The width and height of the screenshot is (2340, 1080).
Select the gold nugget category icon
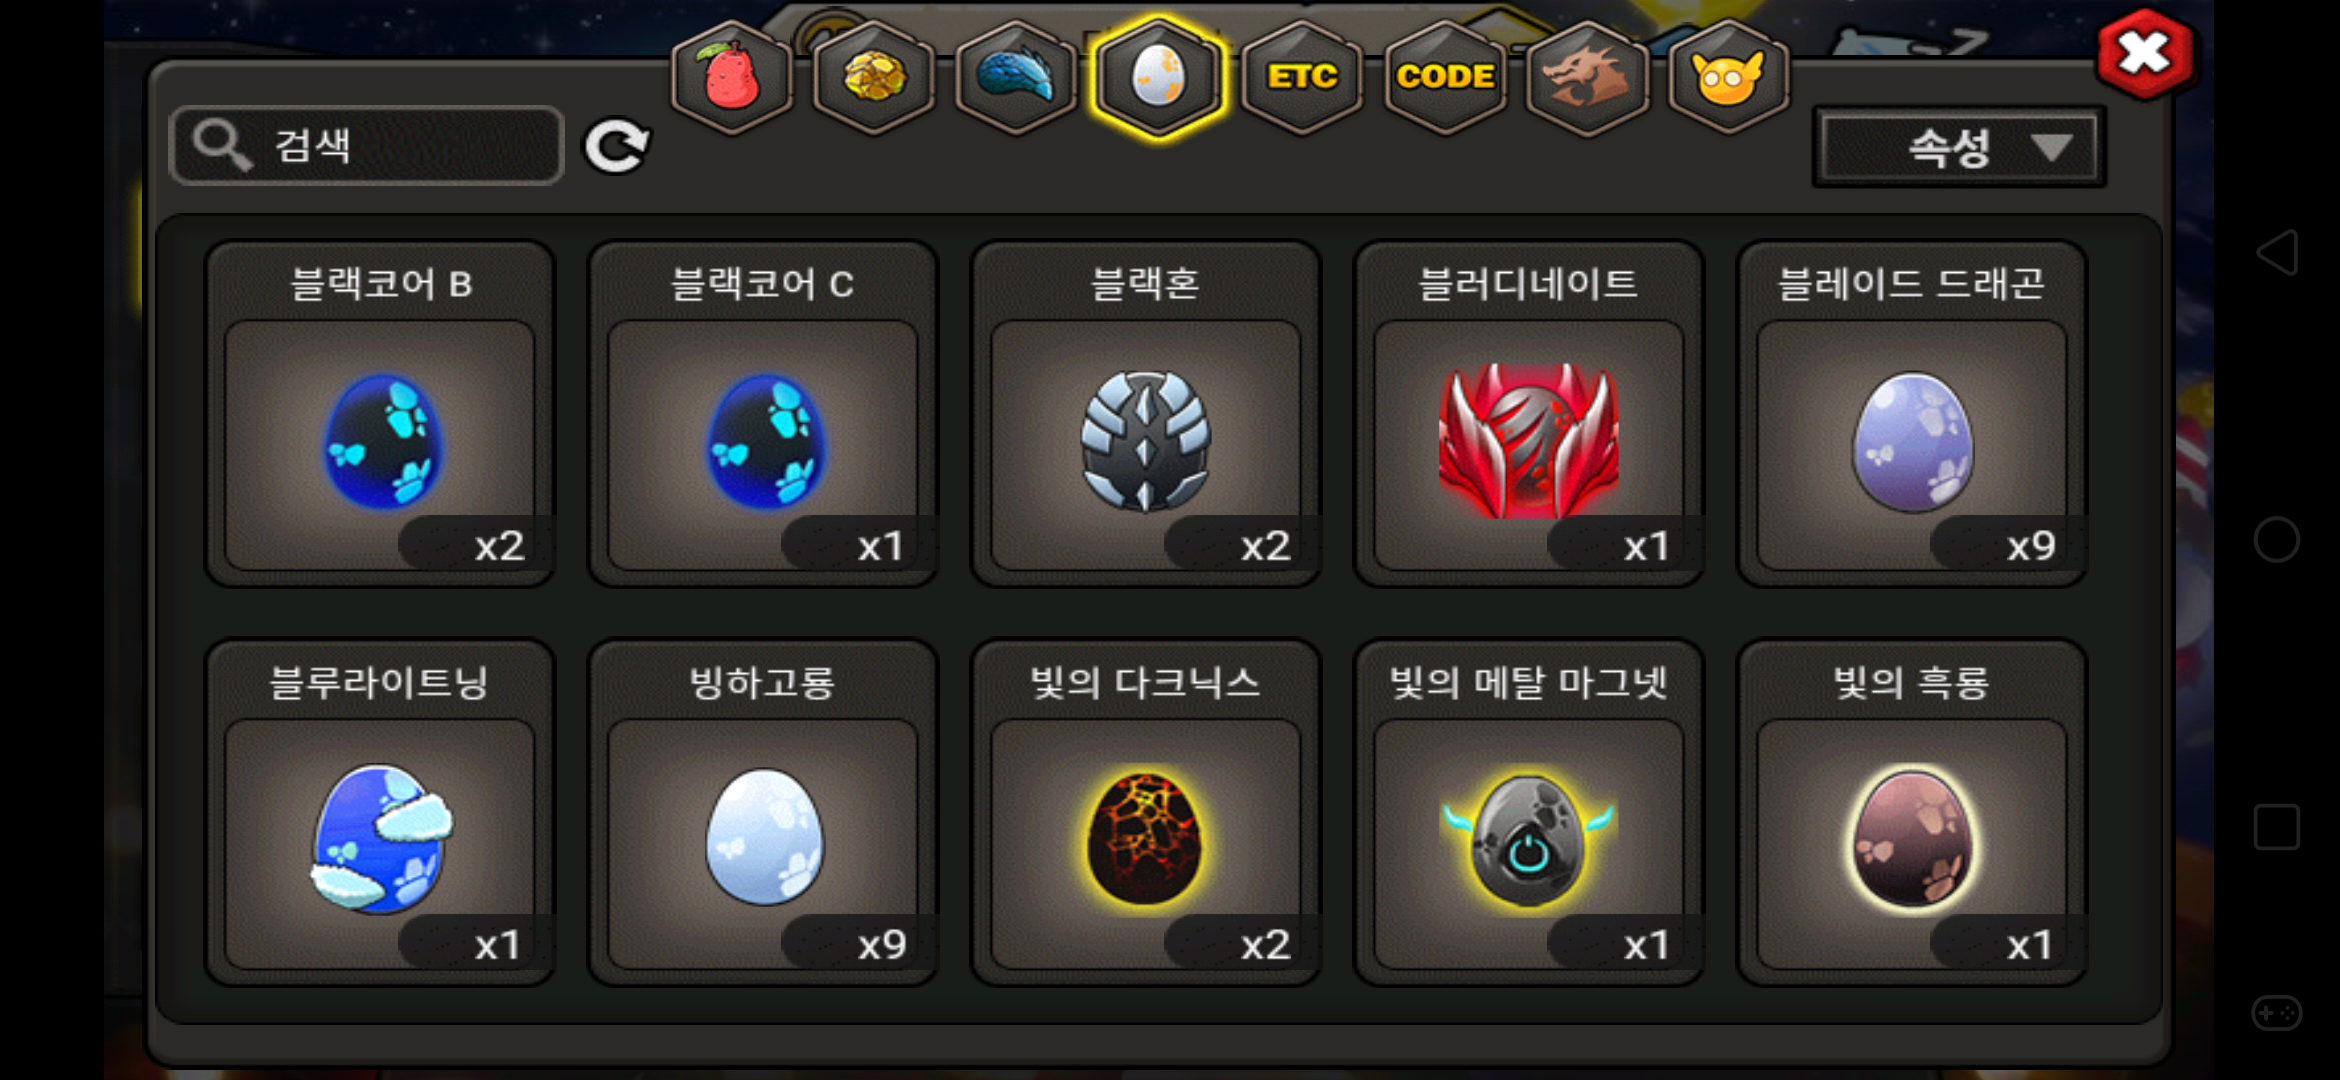coord(874,77)
